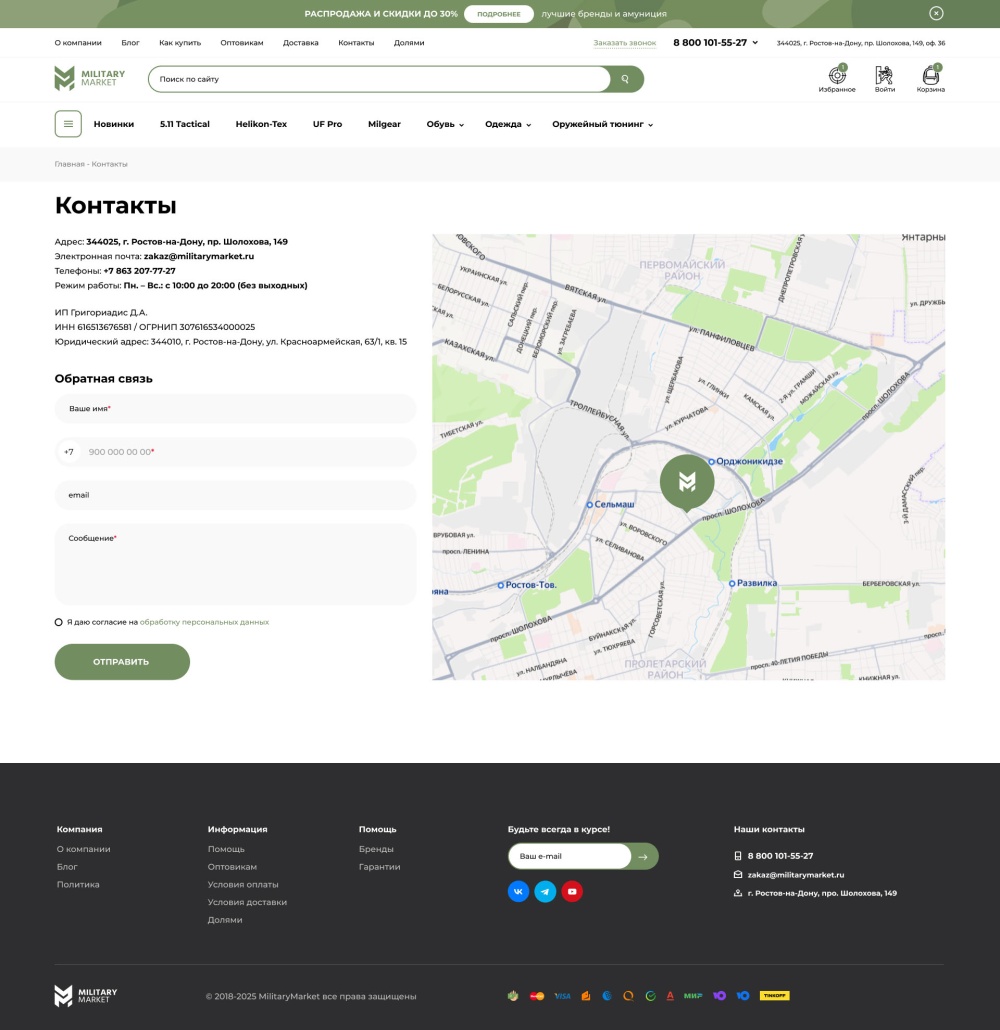Open the Доставка top menu item
This screenshot has width=1000, height=1030.
point(300,43)
